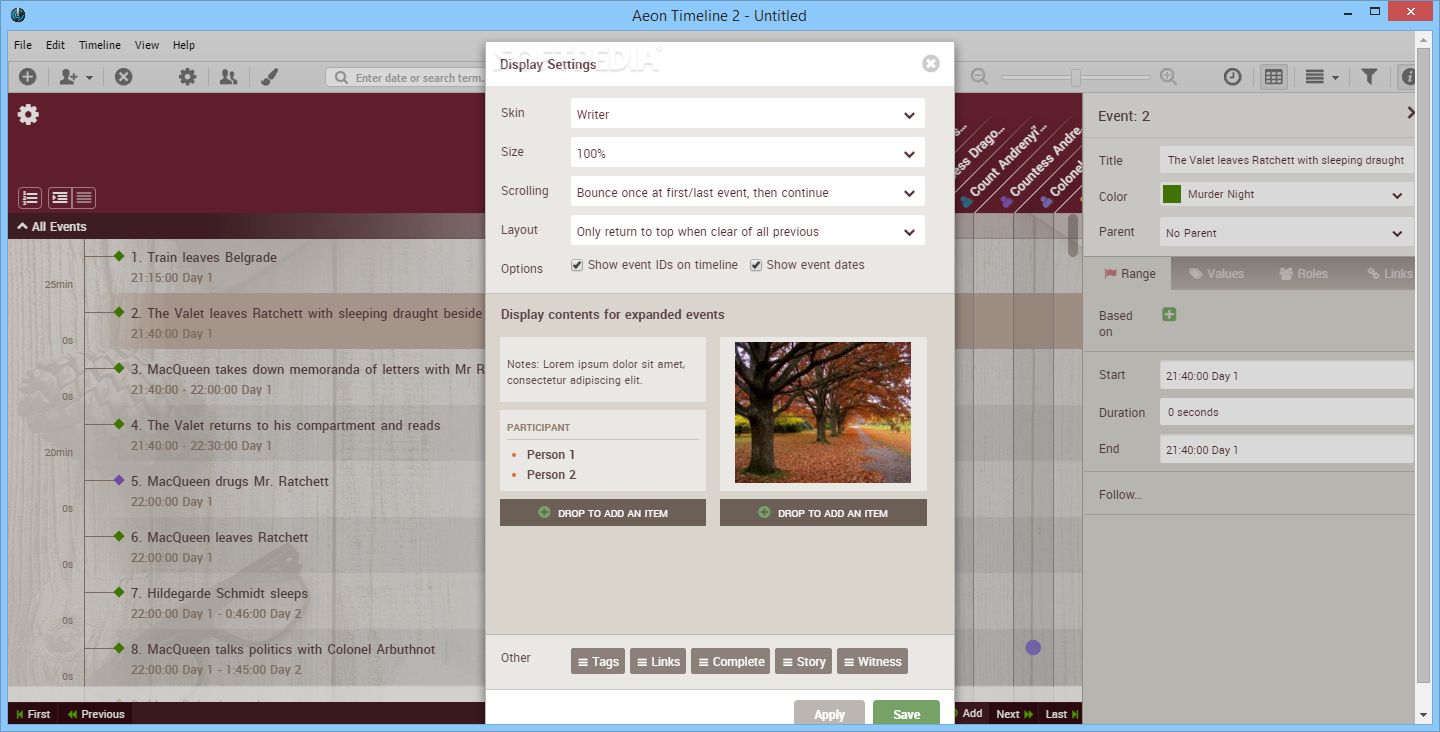Switch to the Links tab
The height and width of the screenshot is (732, 1440).
click(1389, 273)
